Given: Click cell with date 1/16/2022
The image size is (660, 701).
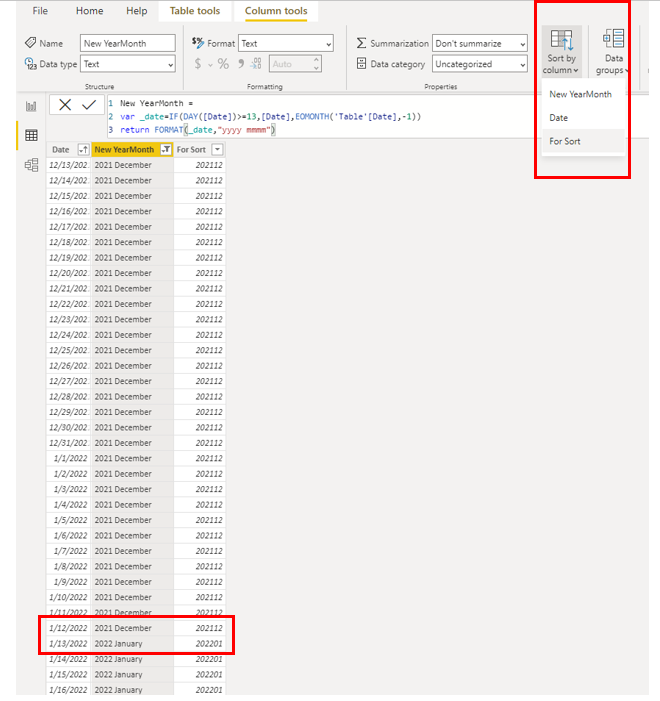Looking at the screenshot, I should tap(68, 690).
